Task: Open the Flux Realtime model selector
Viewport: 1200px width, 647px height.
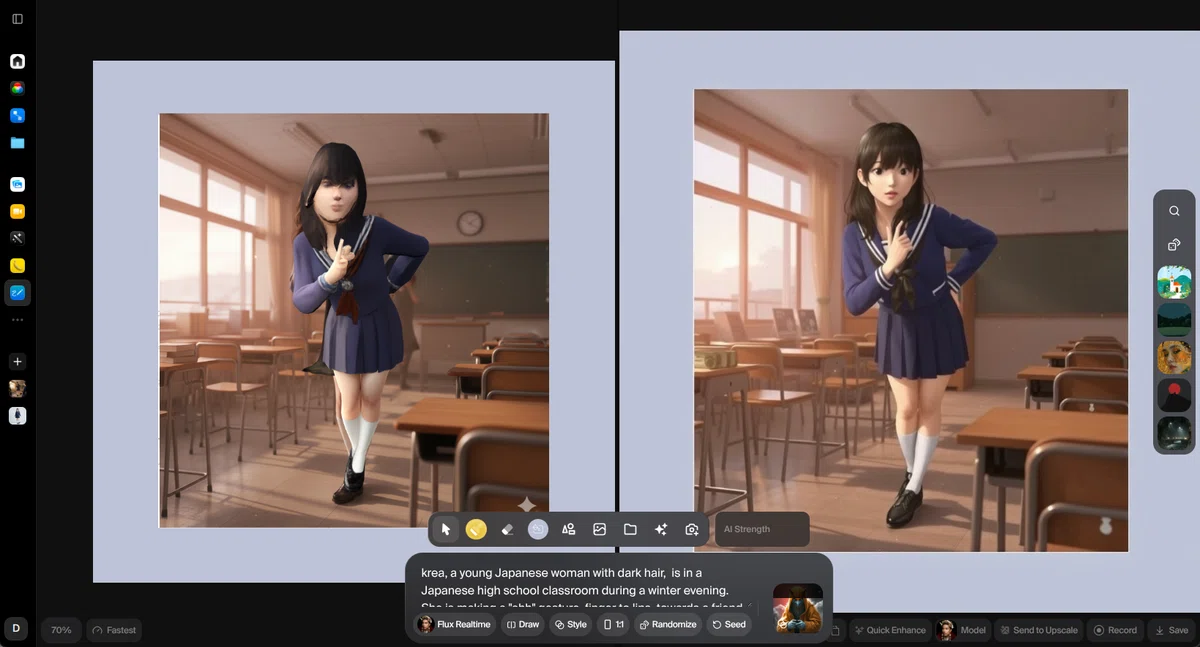Action: tap(456, 624)
